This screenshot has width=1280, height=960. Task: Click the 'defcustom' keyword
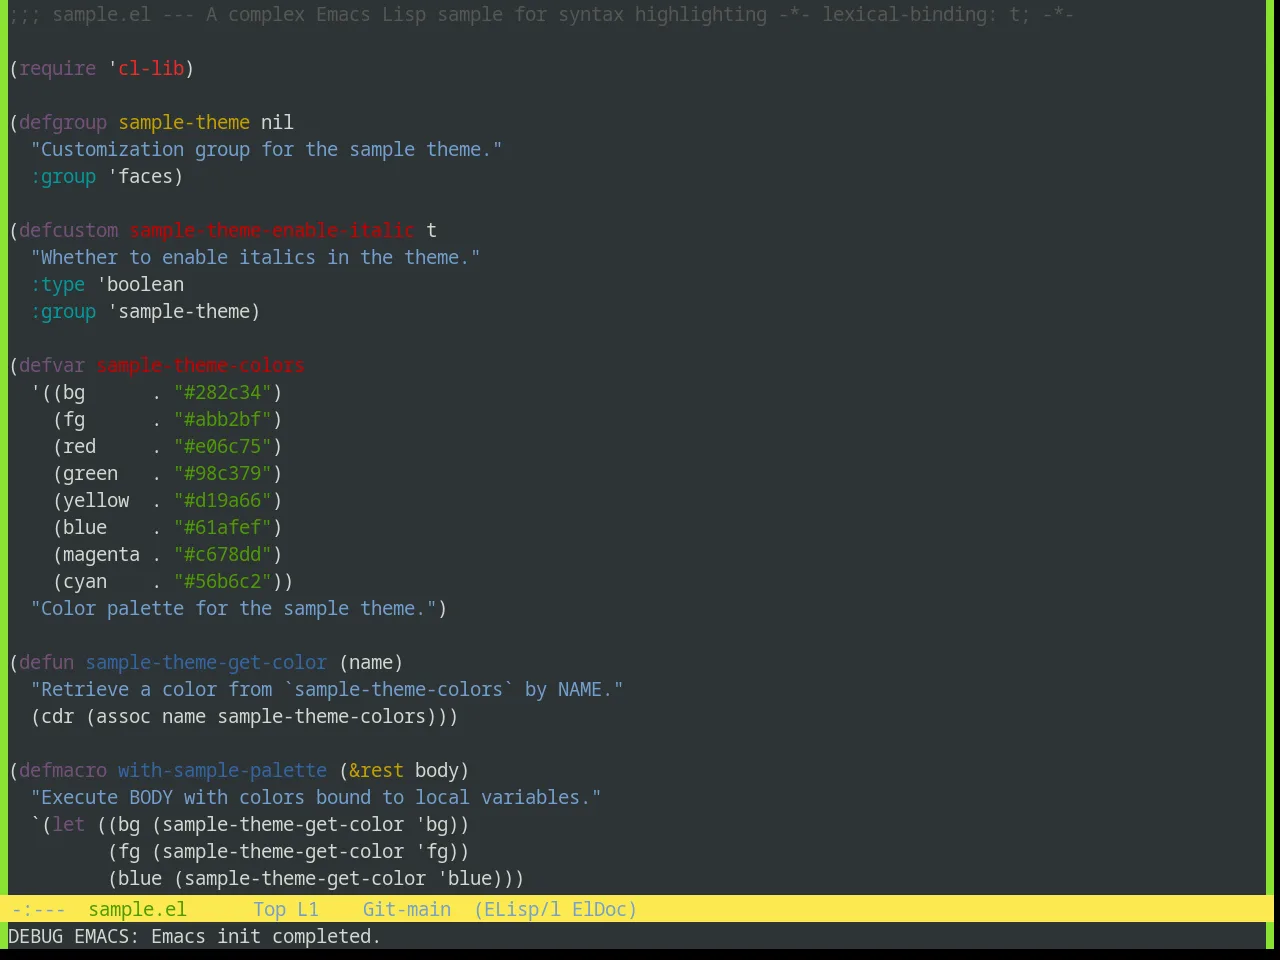(x=68, y=230)
